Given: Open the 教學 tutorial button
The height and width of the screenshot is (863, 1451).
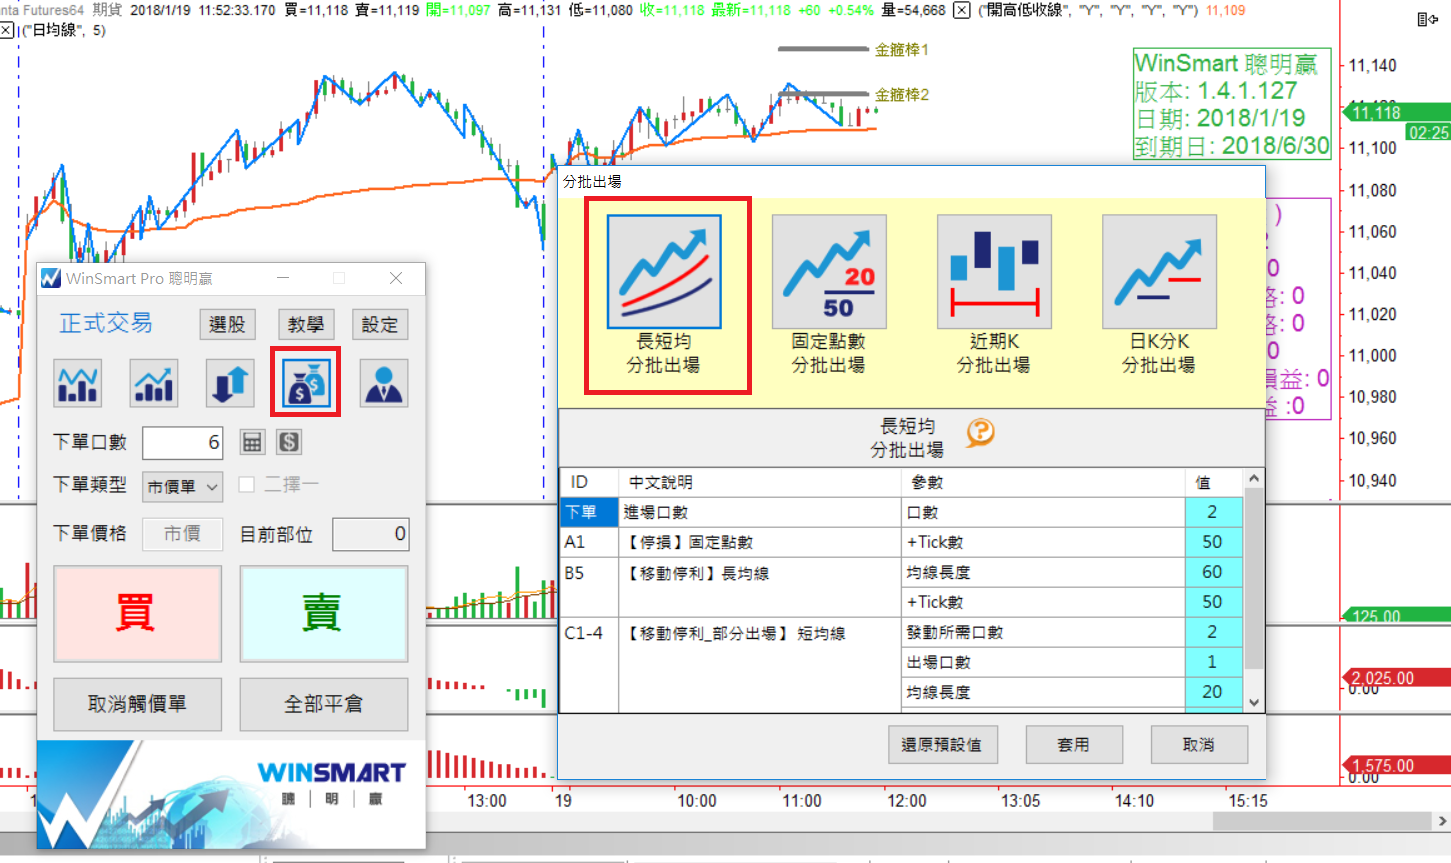Looking at the screenshot, I should [x=305, y=324].
